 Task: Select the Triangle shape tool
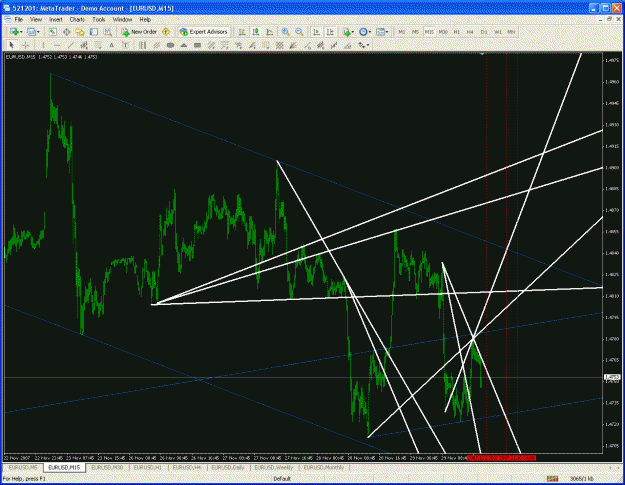(x=184, y=45)
